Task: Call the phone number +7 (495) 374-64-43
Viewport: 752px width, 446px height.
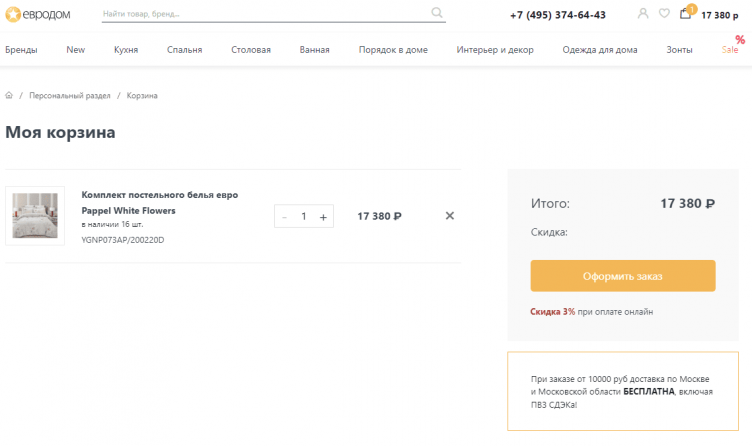Action: coord(558,15)
